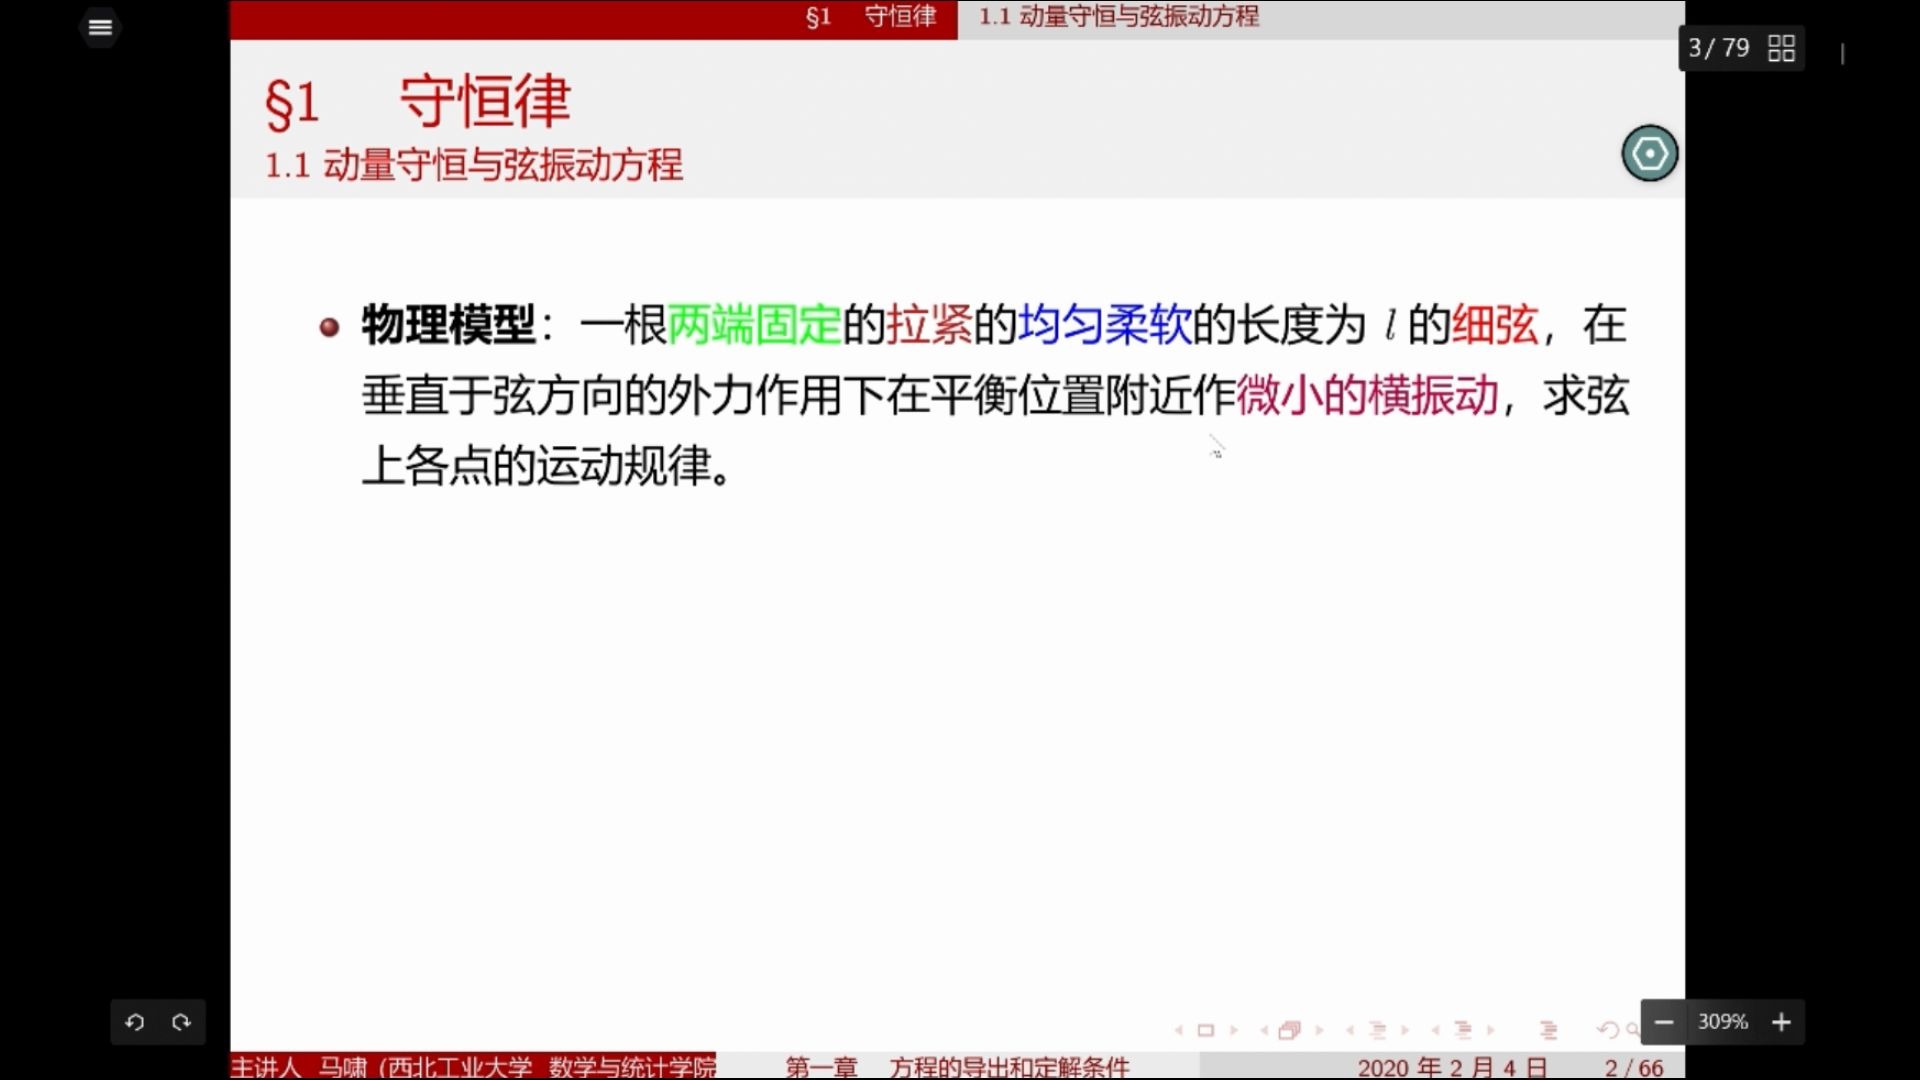1920x1080 pixels.
Task: Select the single page view icon in bottom toolbar
Action: (x=1207, y=1030)
